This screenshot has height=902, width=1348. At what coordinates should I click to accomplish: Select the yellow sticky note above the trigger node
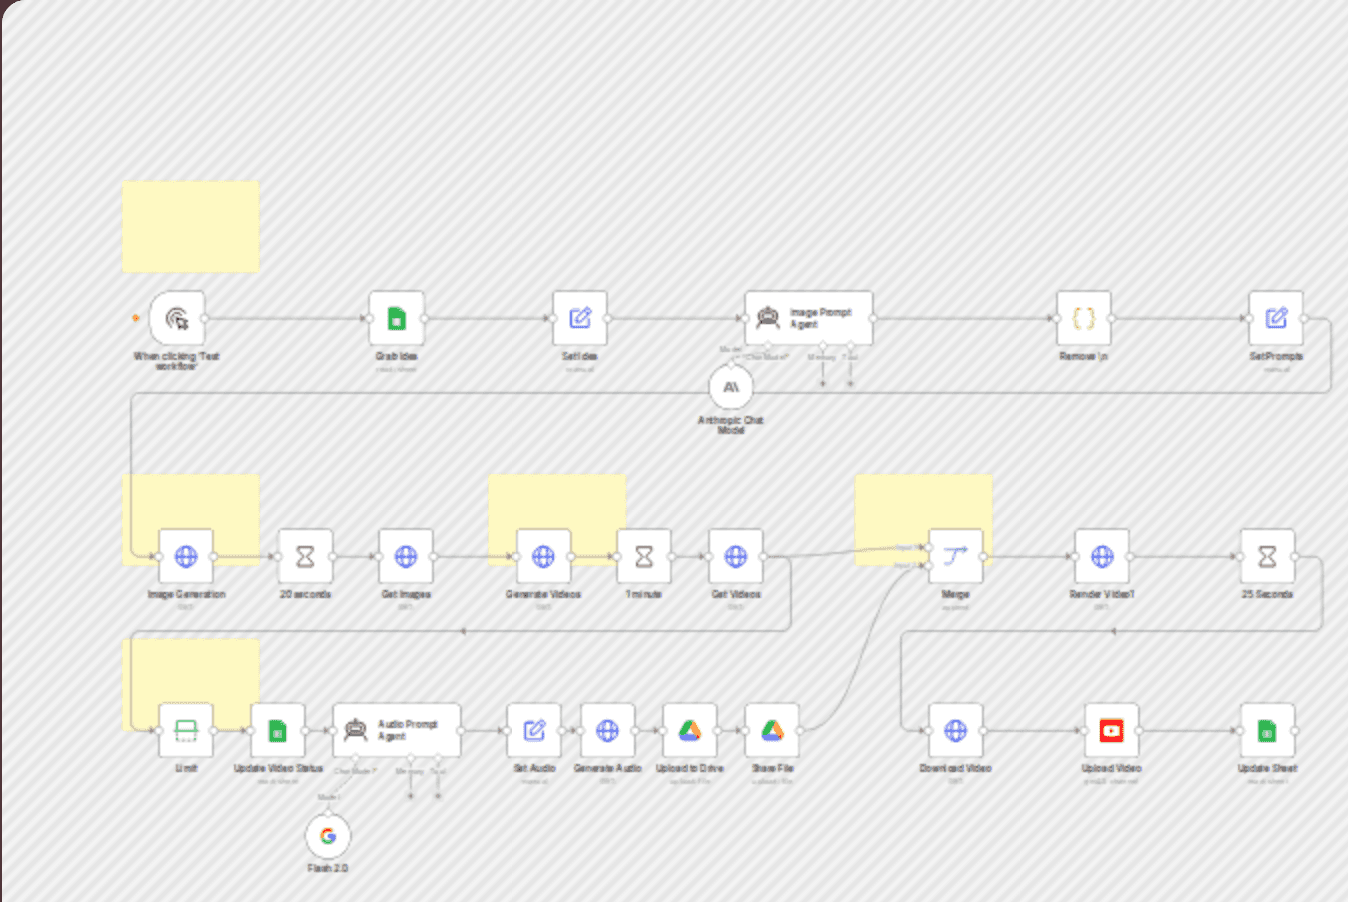[x=191, y=227]
